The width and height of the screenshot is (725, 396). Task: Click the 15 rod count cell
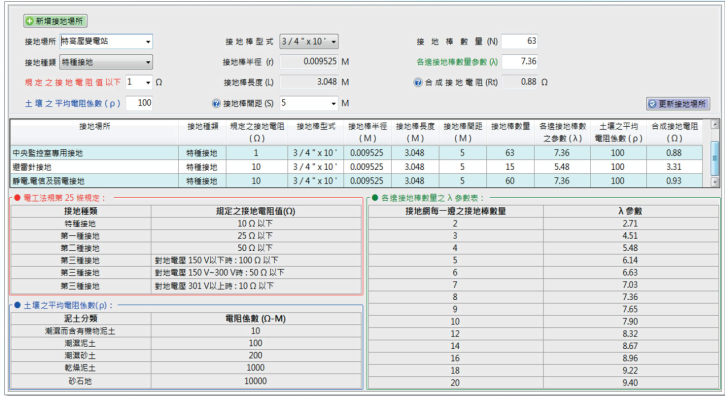pyautogui.click(x=510, y=167)
